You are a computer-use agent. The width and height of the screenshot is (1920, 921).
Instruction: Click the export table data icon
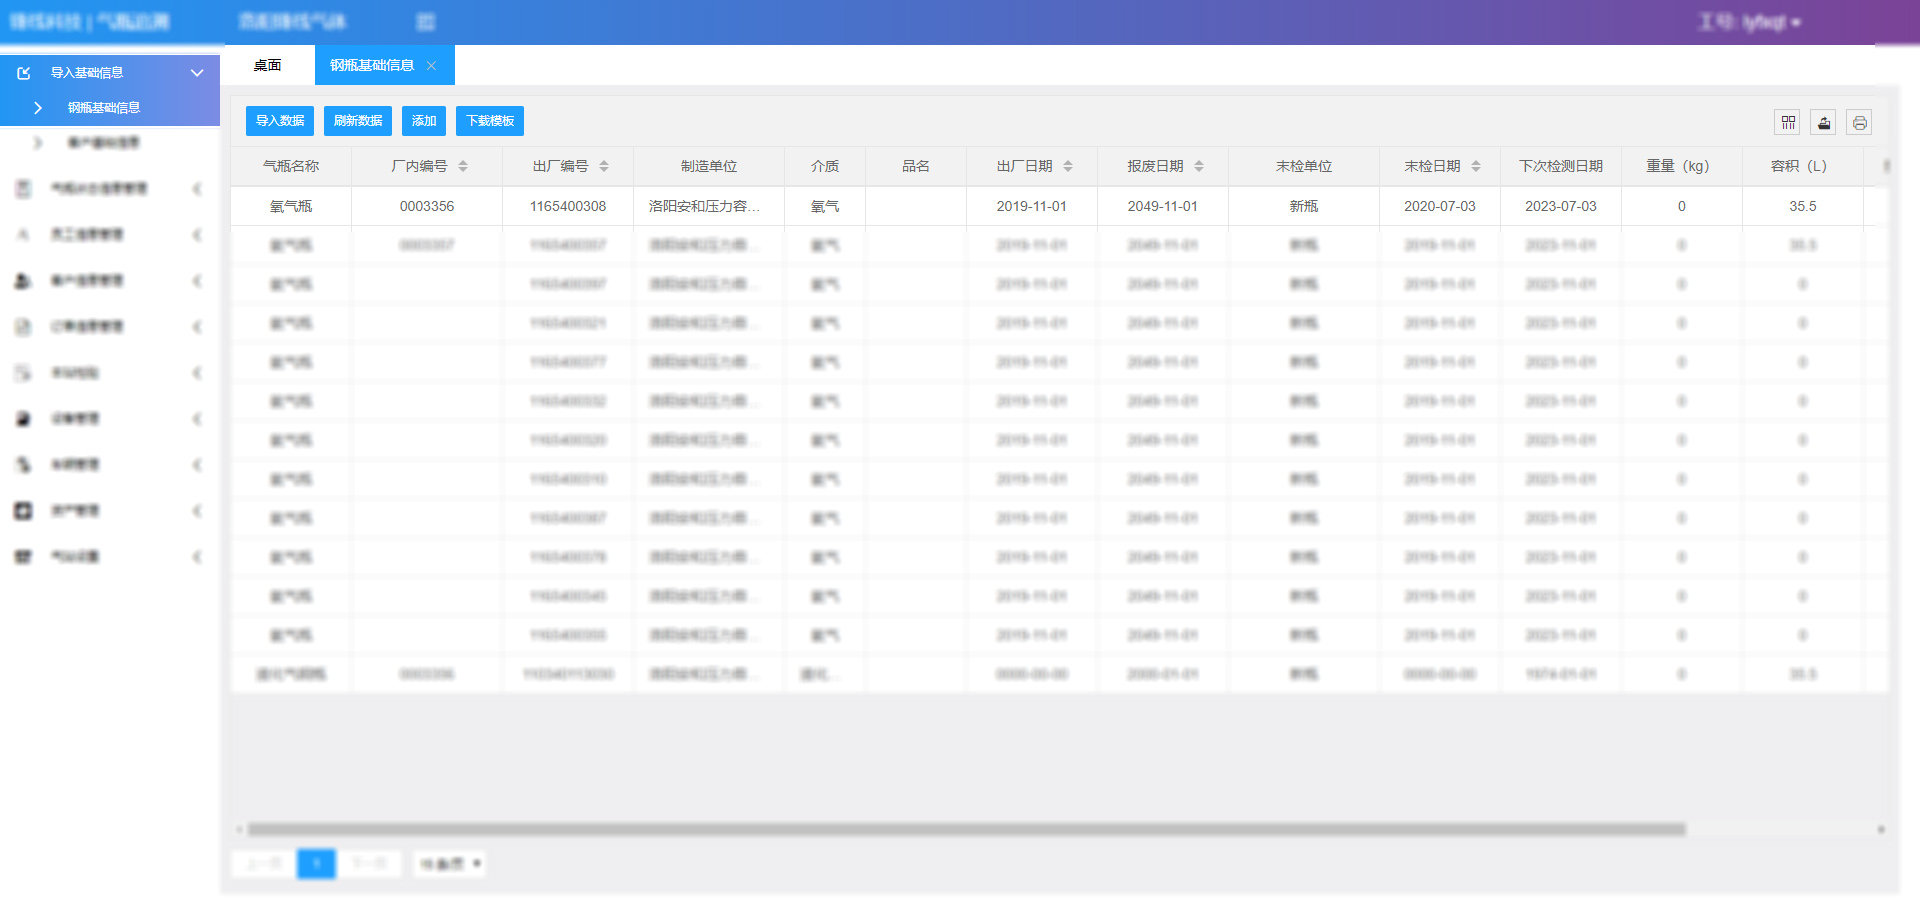(1824, 122)
